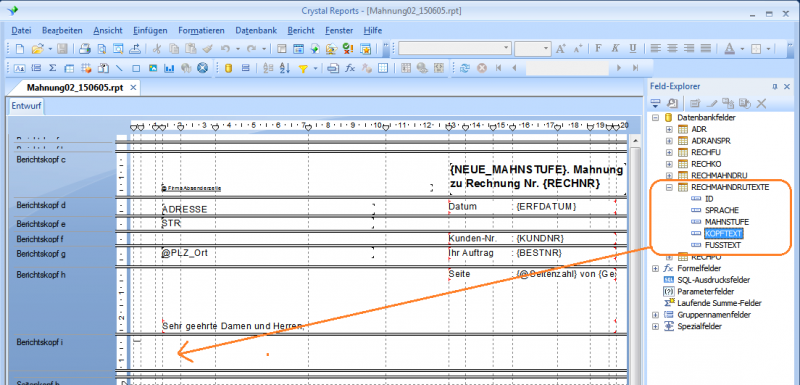Toggle justified text alignment
Image resolution: width=800 pixels, height=385 pixels.
(x=706, y=49)
